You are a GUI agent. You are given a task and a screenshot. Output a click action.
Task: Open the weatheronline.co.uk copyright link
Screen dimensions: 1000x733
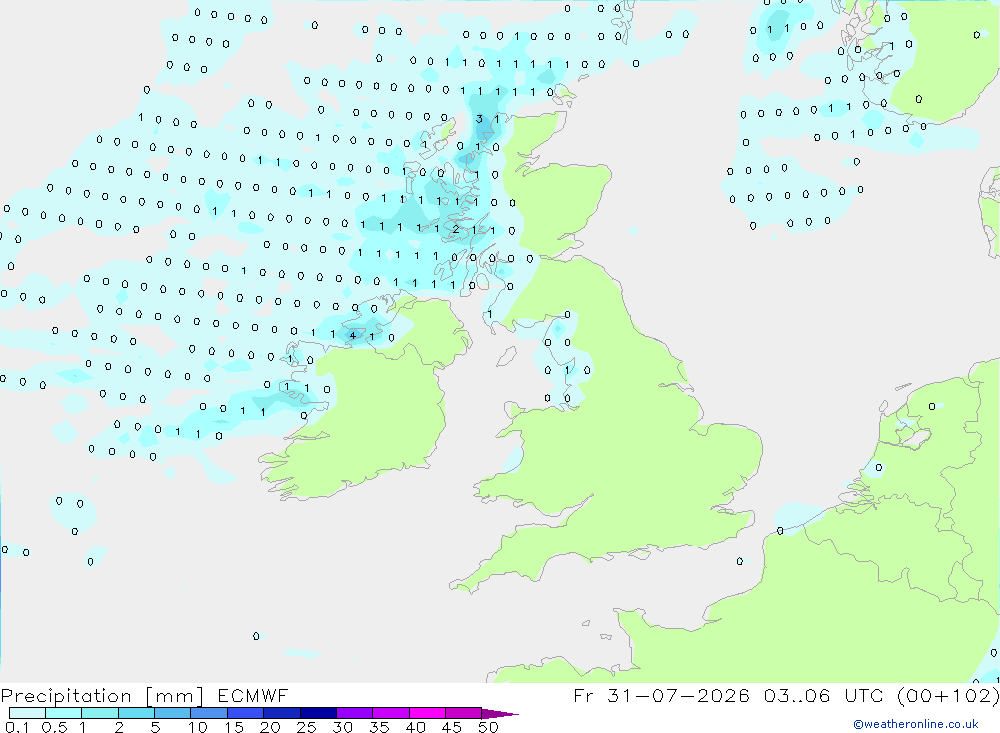coord(916,724)
